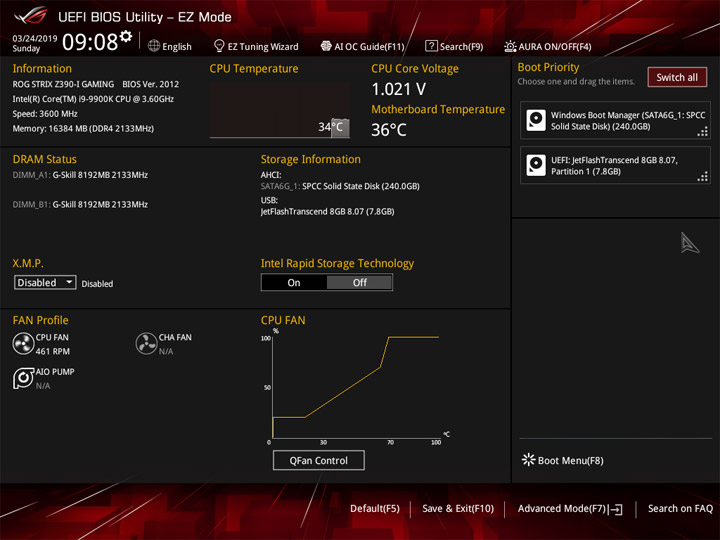Click the 461 RPM fan speed

click(53, 351)
